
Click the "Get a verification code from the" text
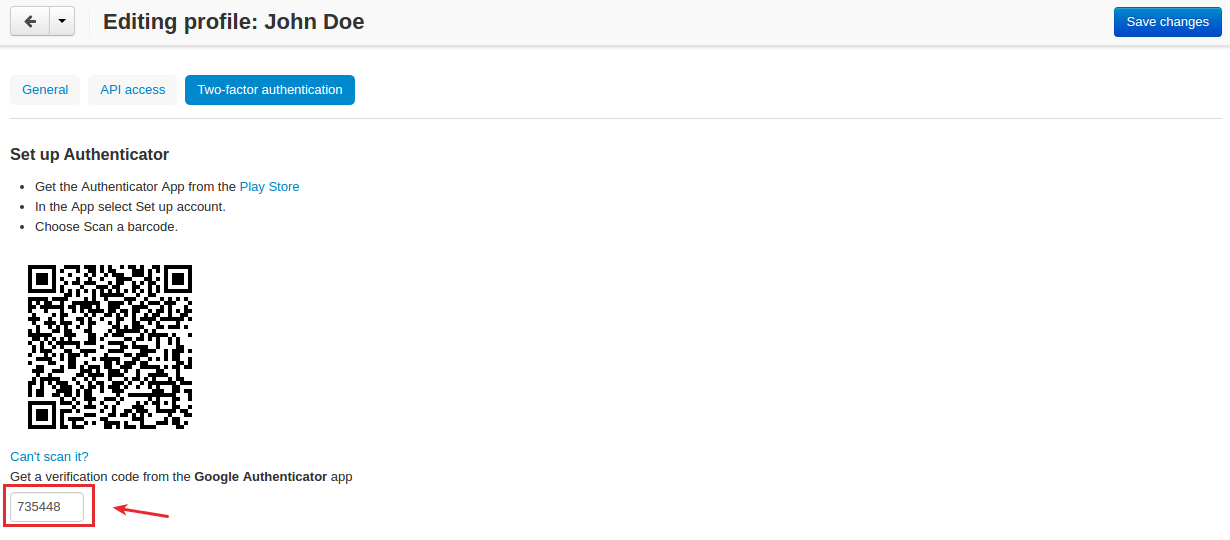tap(100, 477)
